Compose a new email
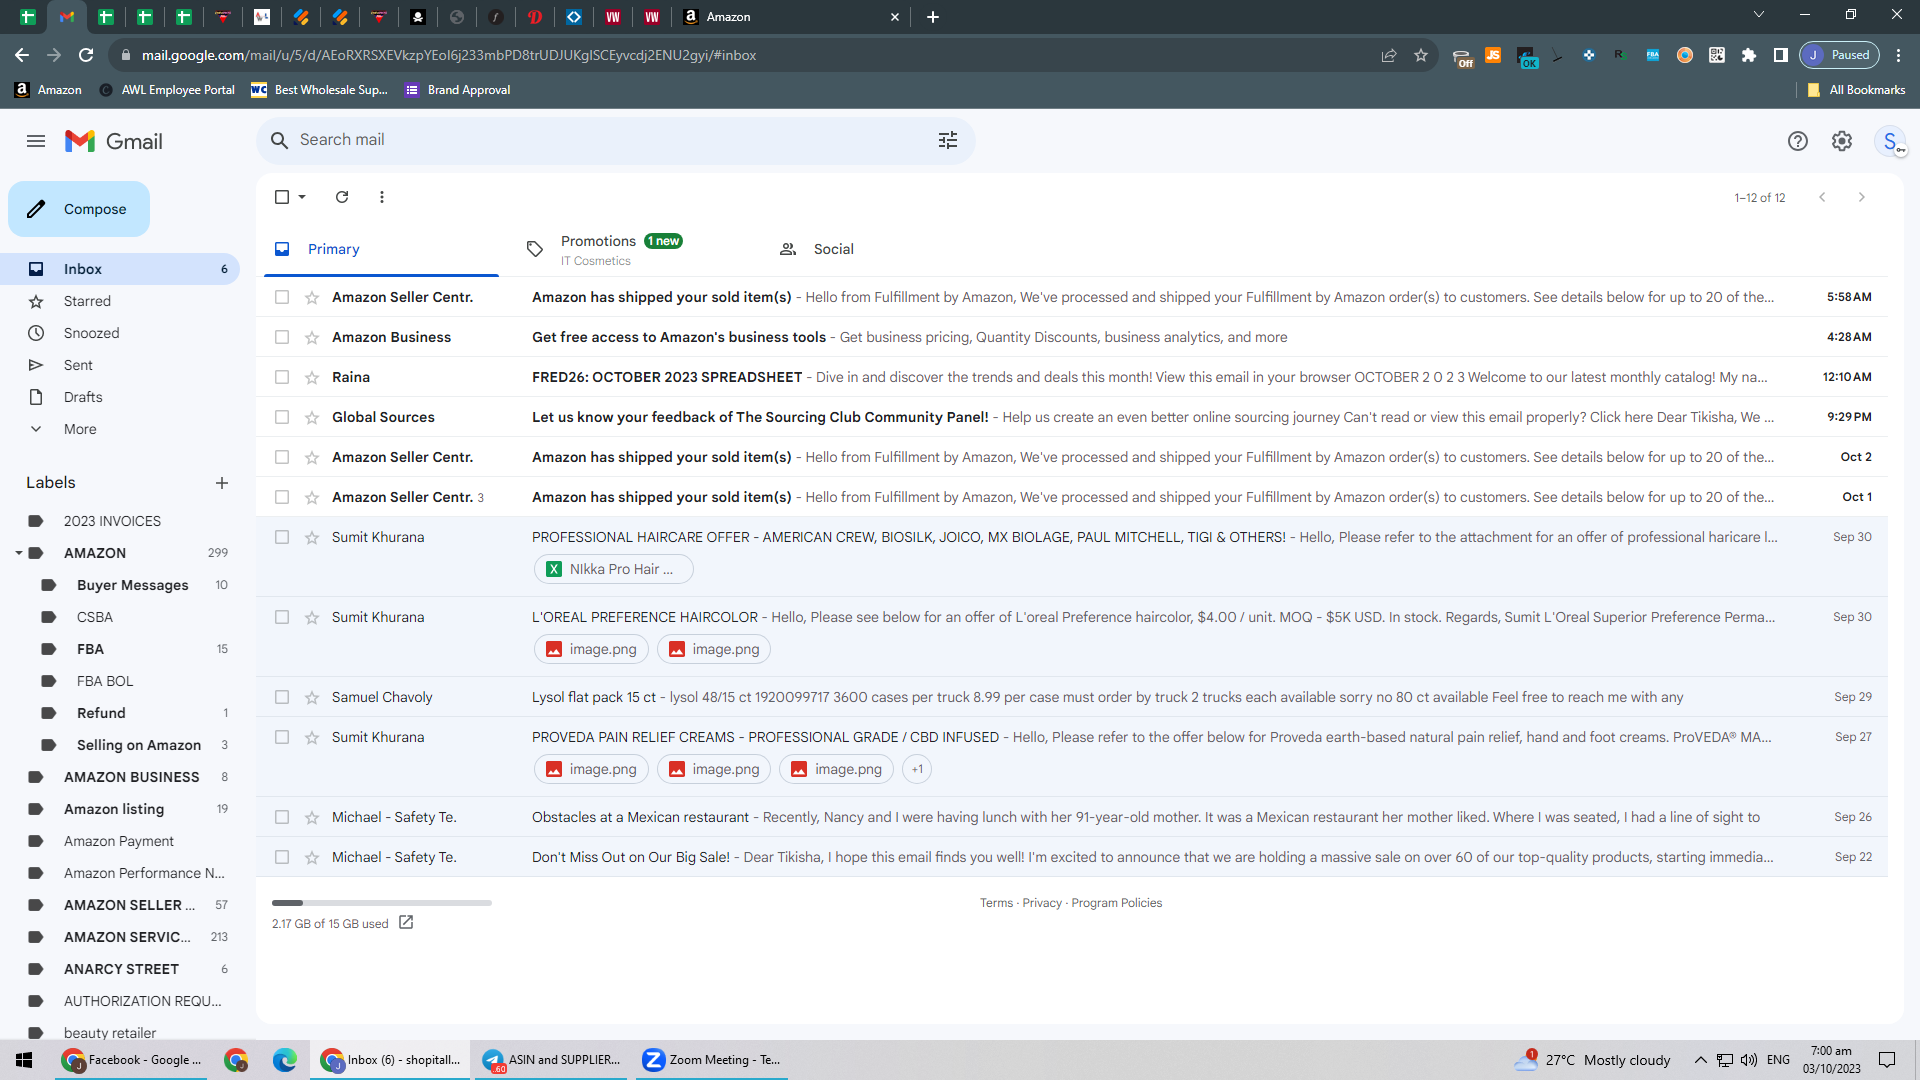Viewport: 1920px width, 1080px height. (x=79, y=209)
